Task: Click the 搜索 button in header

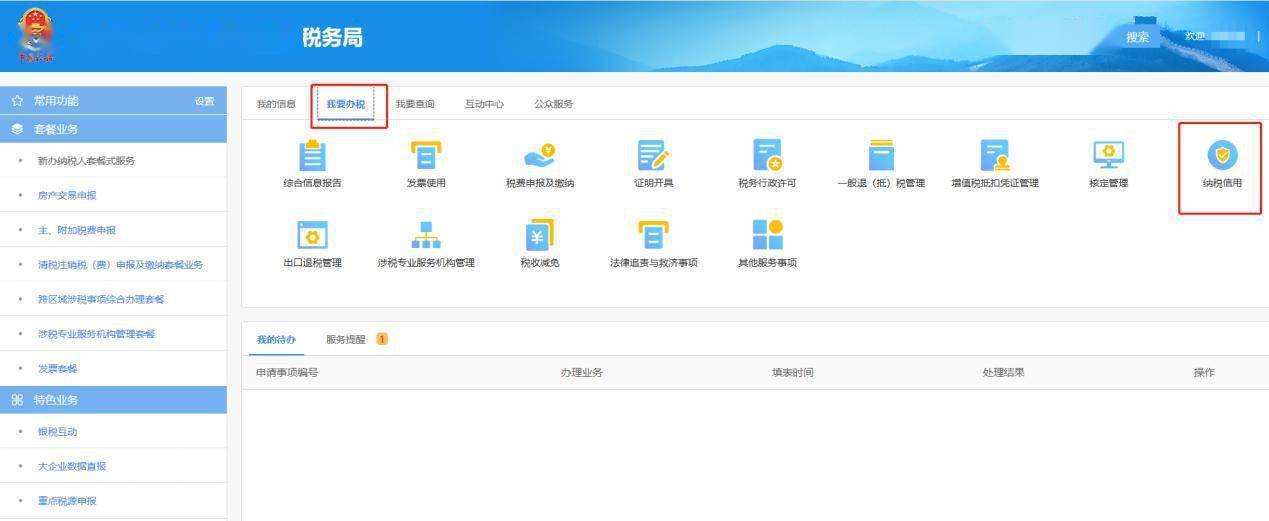Action: (x=1137, y=37)
